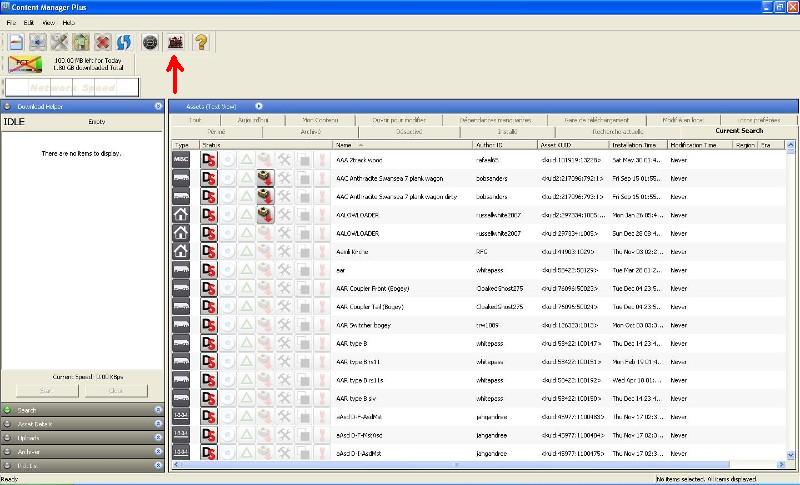Click the red exclamation icon in the AAR type B sw row
The image size is (800, 485).
click(x=322, y=398)
